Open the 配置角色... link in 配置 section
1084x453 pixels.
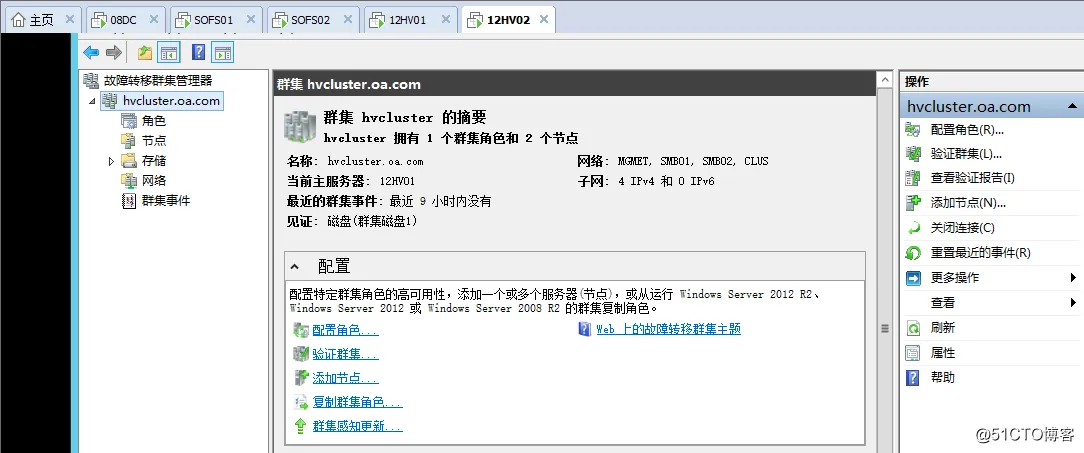coord(346,331)
